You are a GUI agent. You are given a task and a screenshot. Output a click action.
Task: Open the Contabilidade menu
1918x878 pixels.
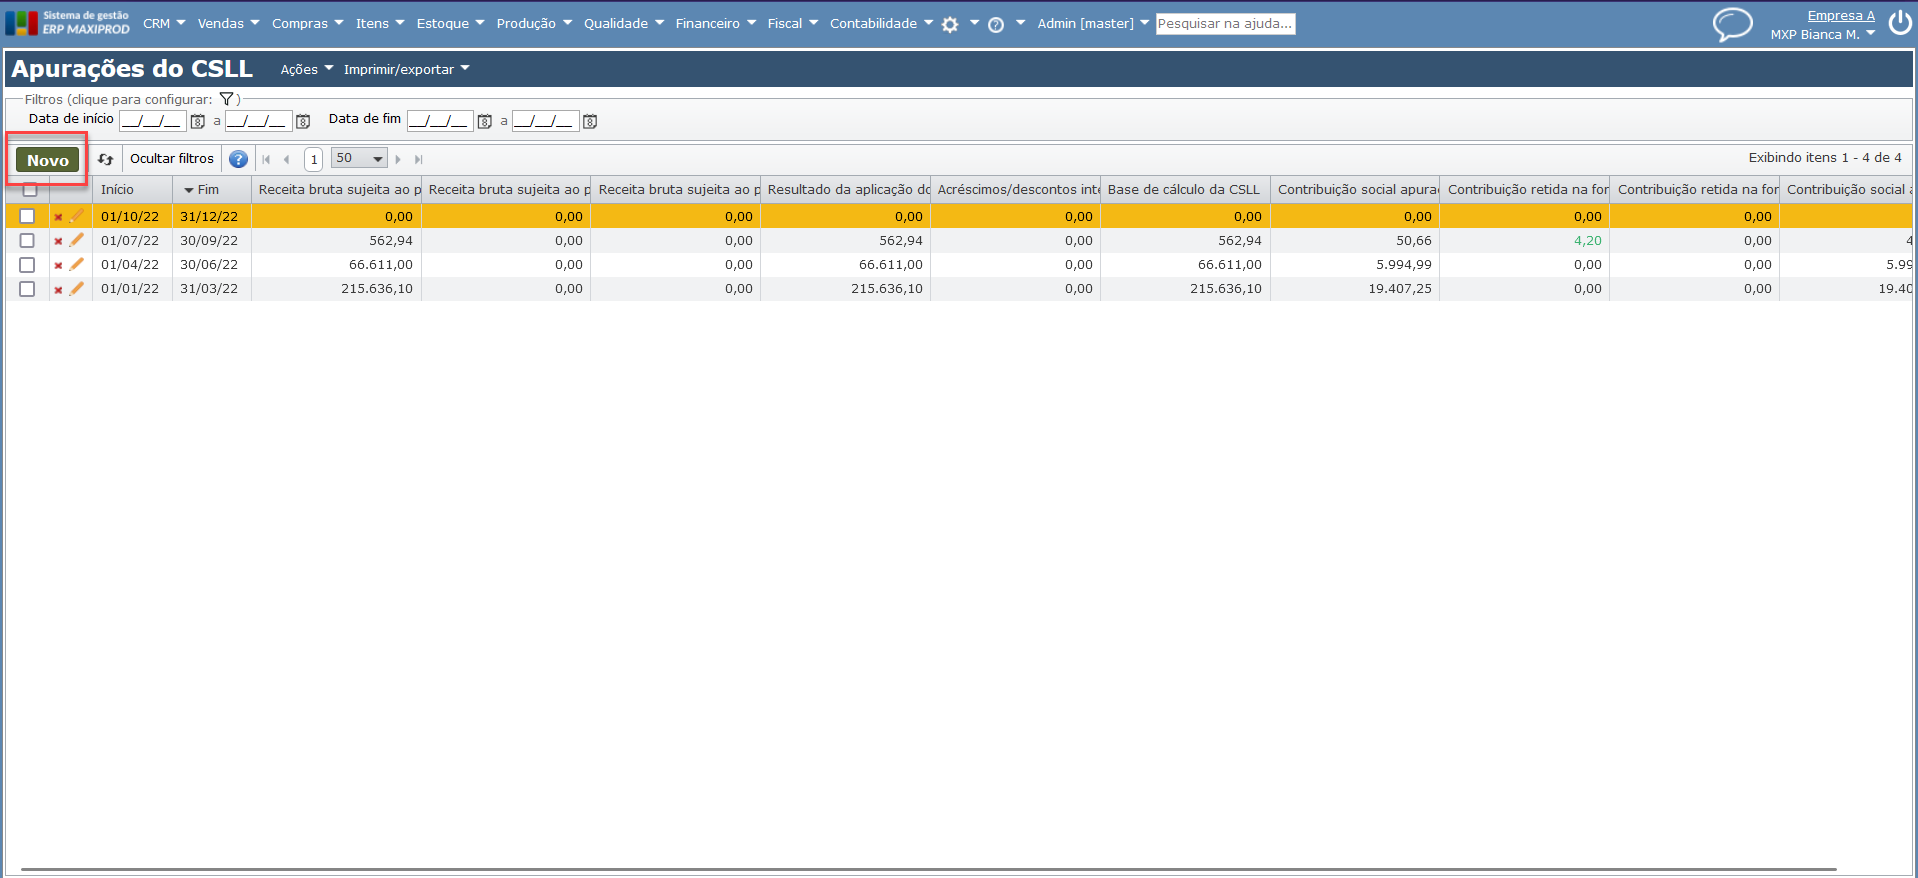point(880,24)
